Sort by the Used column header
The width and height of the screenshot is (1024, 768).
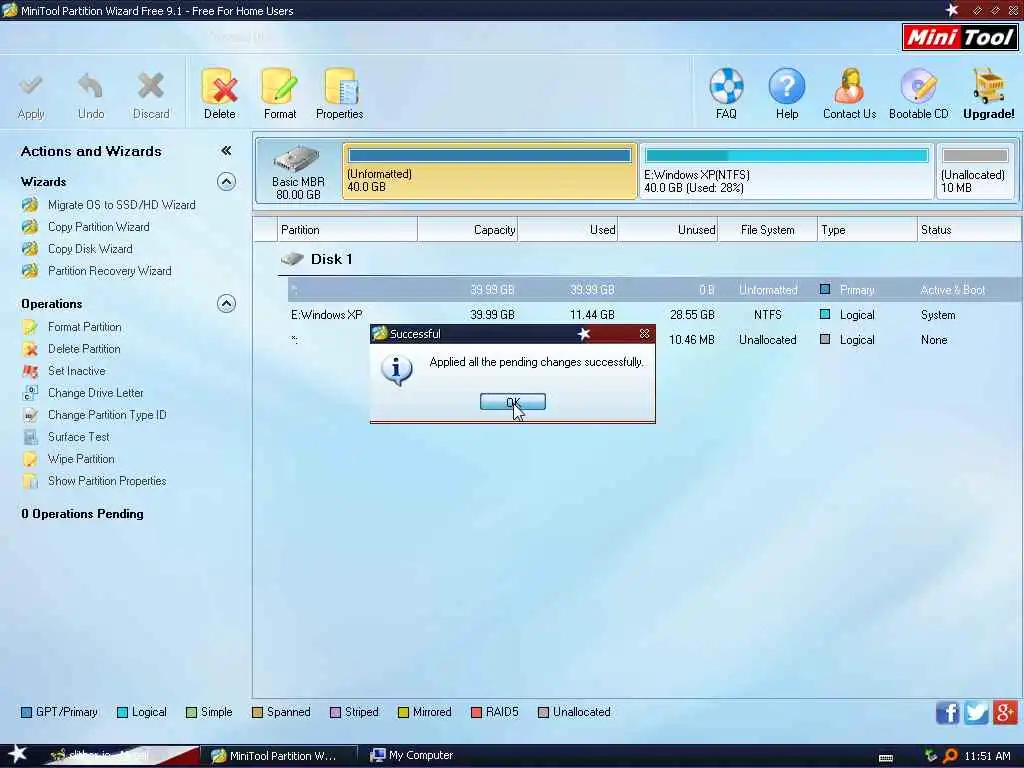click(568, 230)
